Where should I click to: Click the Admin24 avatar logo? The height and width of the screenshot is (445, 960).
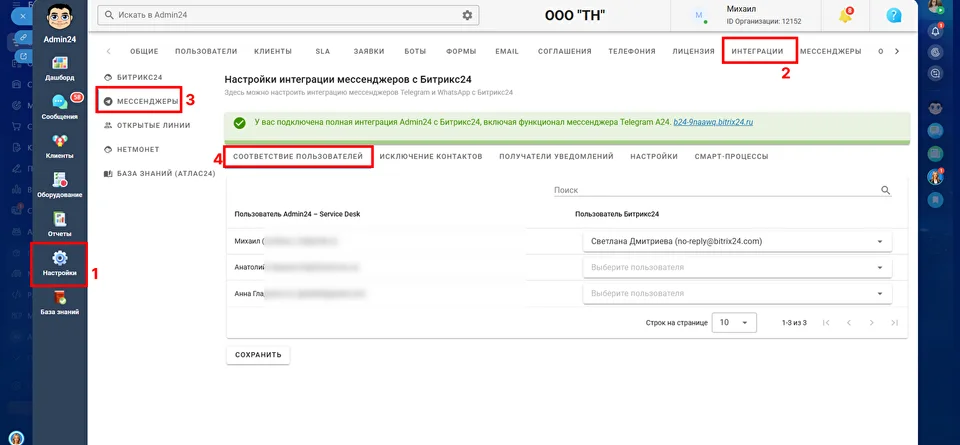tap(59, 16)
